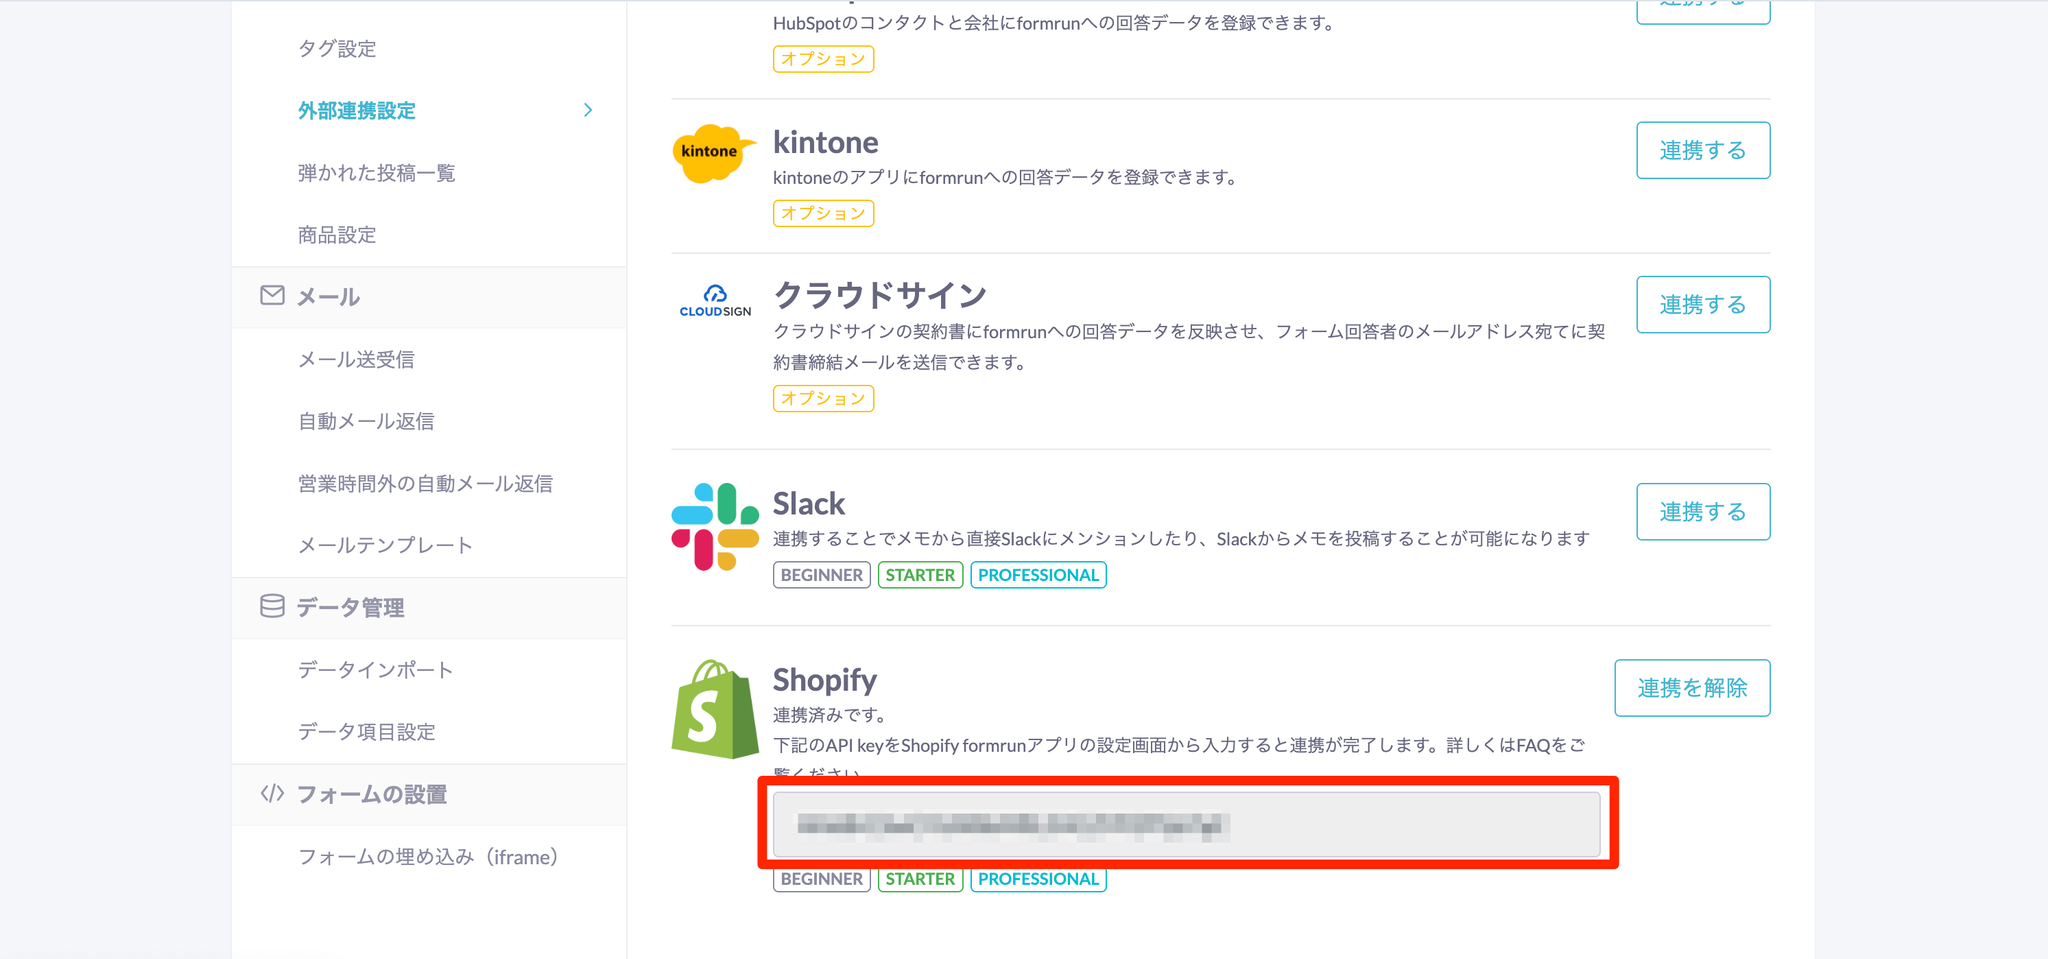Click the Slack logo icon
Image resolution: width=2048 pixels, height=959 pixels.
pyautogui.click(x=715, y=527)
